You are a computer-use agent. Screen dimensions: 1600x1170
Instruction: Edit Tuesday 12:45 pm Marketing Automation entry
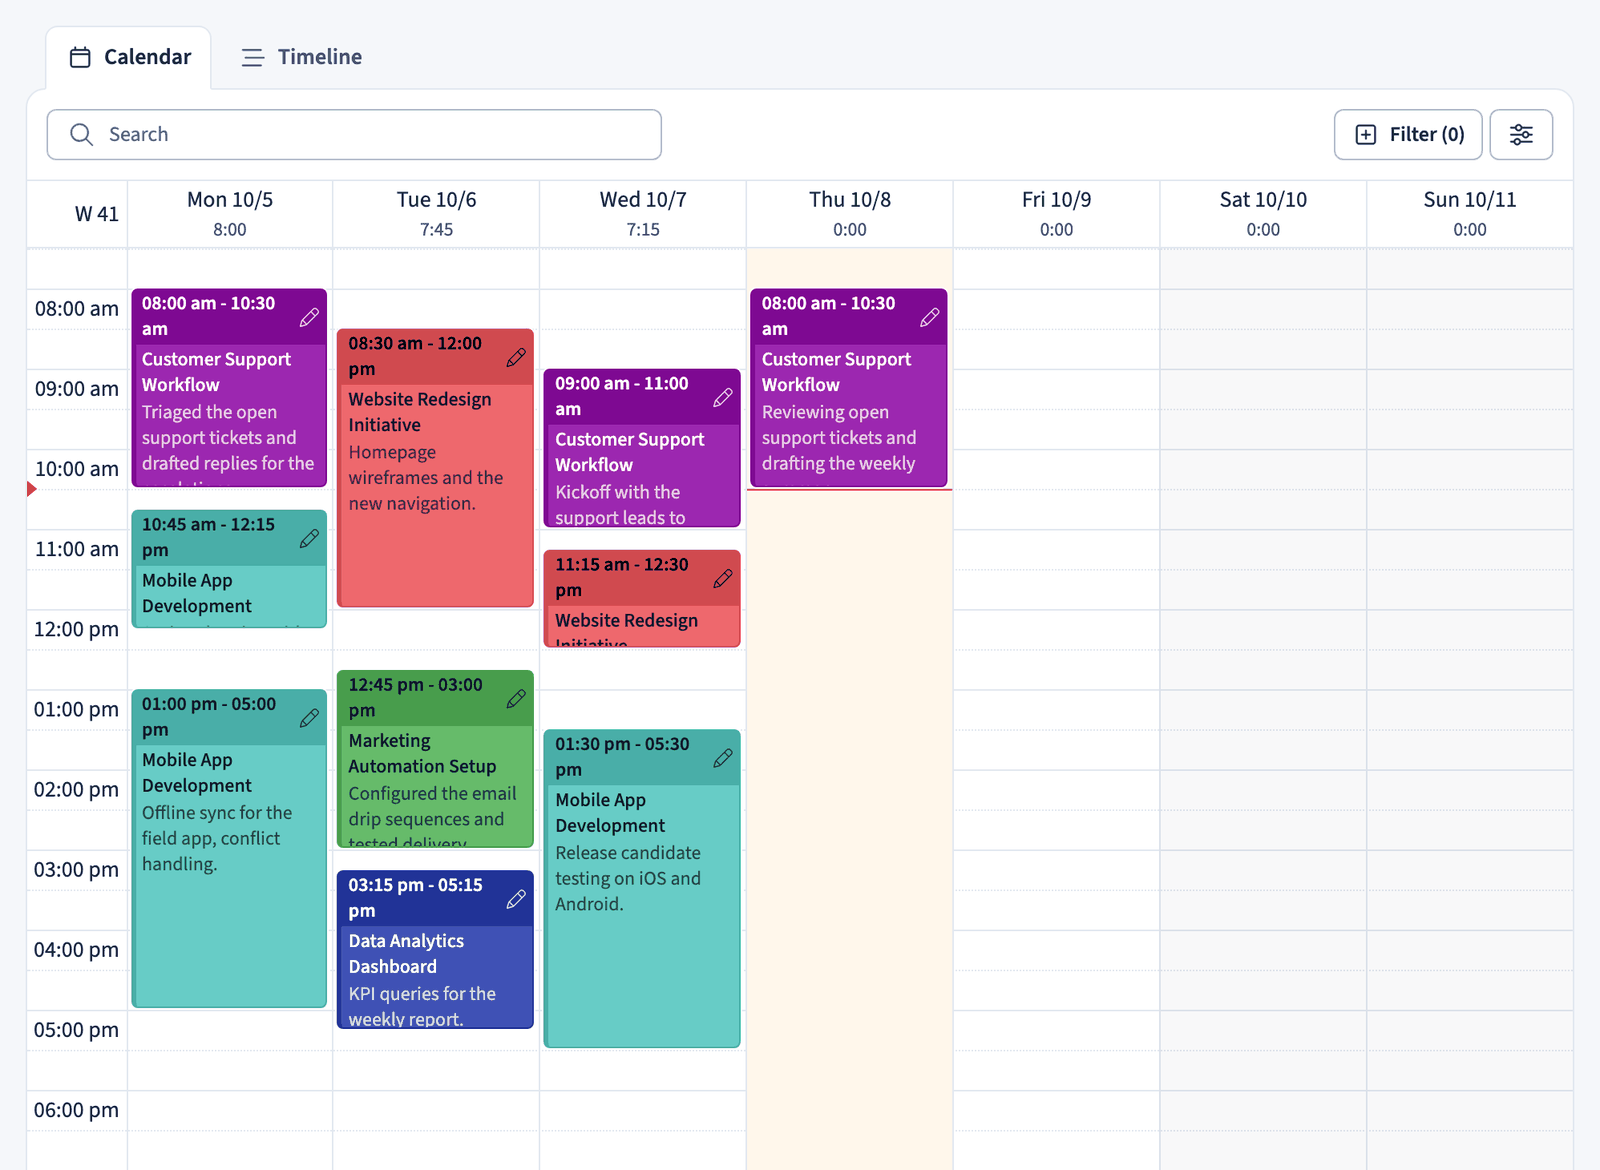516,698
